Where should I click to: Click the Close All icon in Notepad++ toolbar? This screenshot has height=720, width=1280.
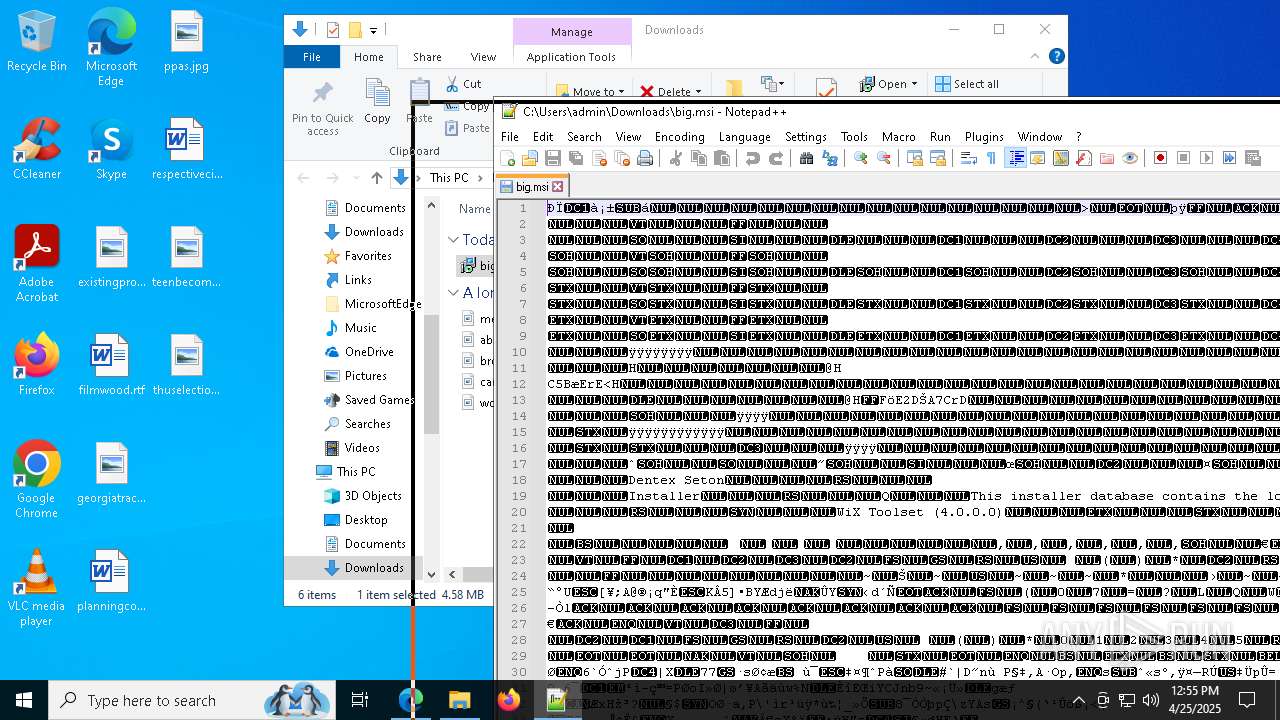click(622, 158)
